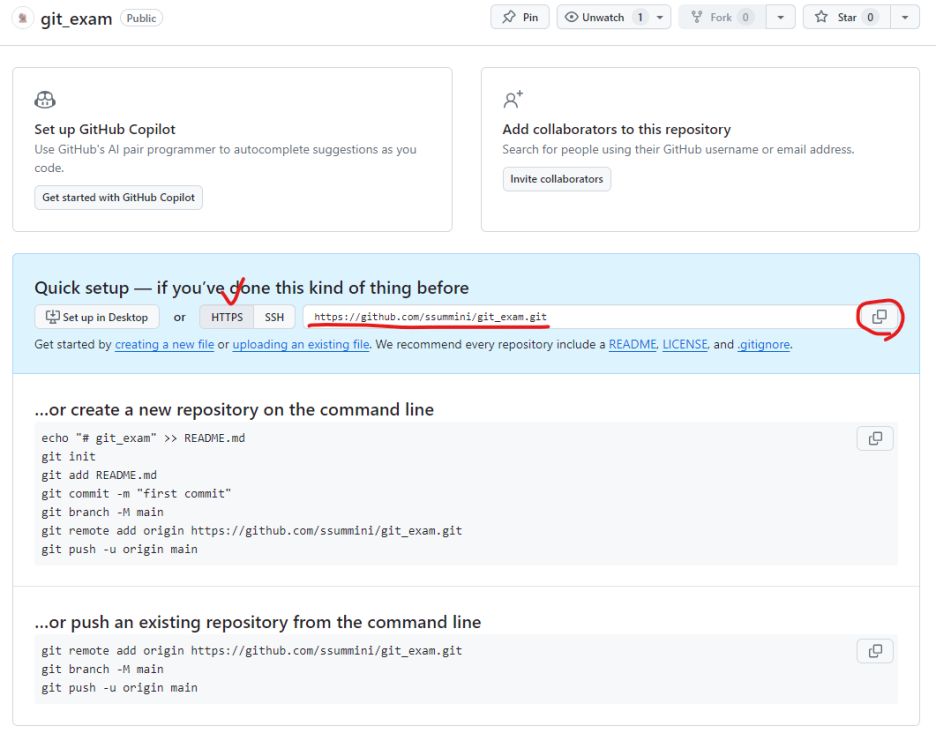
Task: Click the repository URL input field
Action: [580, 317]
